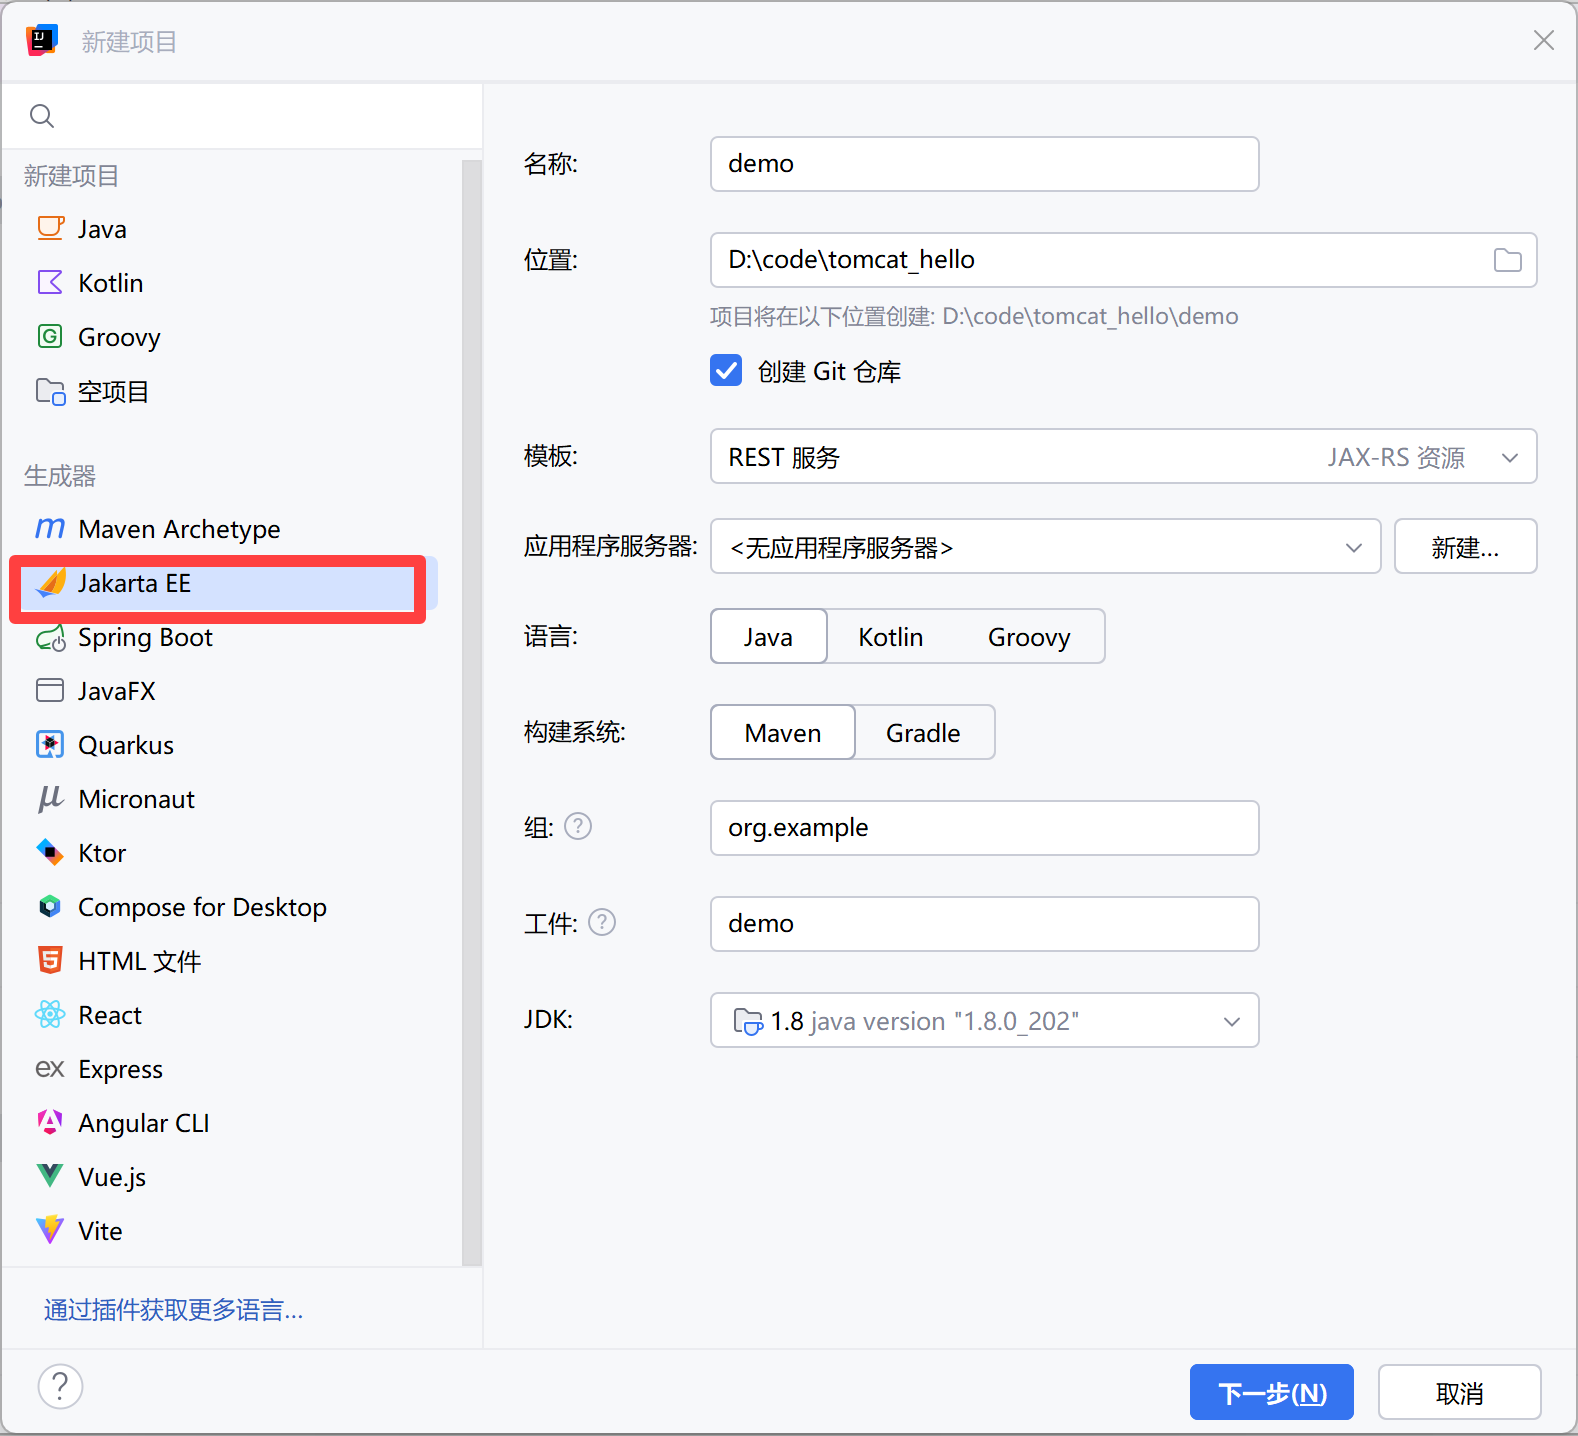
Task: Click the 下一步(N) button
Action: click(x=1271, y=1392)
